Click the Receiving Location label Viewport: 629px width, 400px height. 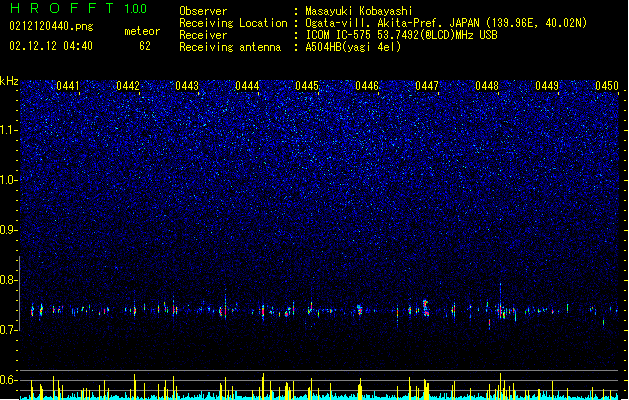[233, 23]
